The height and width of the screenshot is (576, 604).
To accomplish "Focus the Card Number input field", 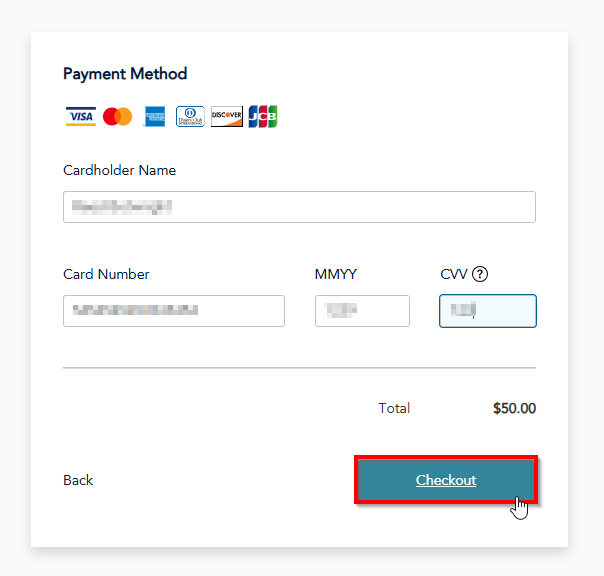I will tap(173, 311).
